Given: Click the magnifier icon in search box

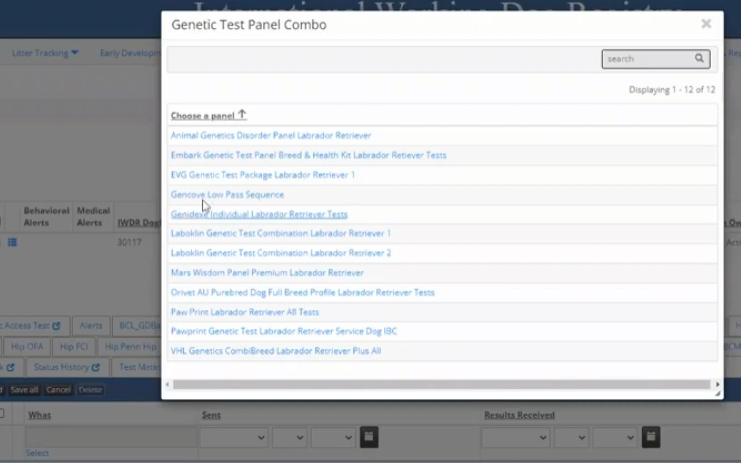Looking at the screenshot, I should [699, 59].
